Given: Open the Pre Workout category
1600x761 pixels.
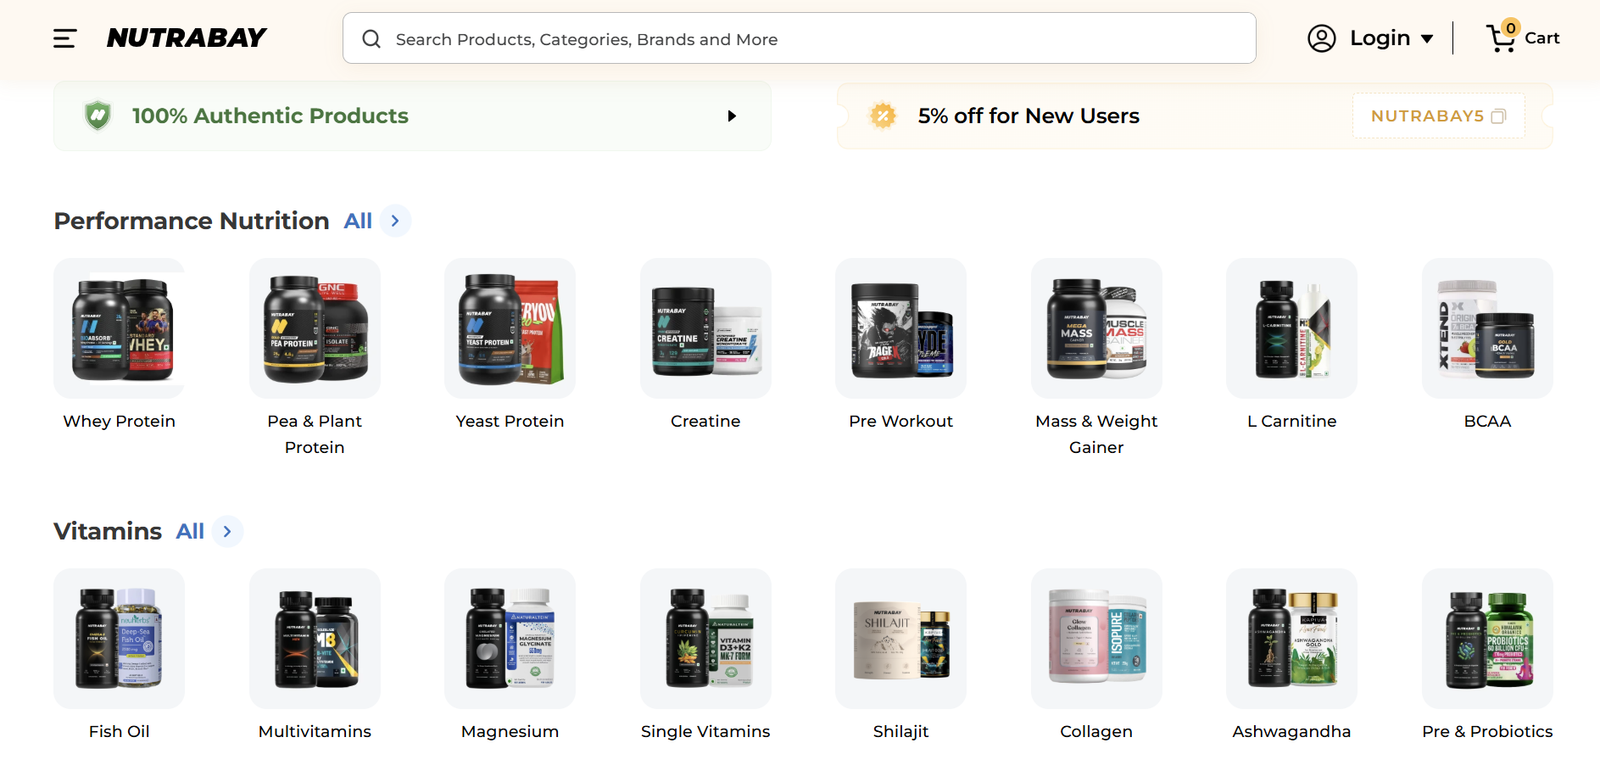Looking at the screenshot, I should [x=901, y=345].
